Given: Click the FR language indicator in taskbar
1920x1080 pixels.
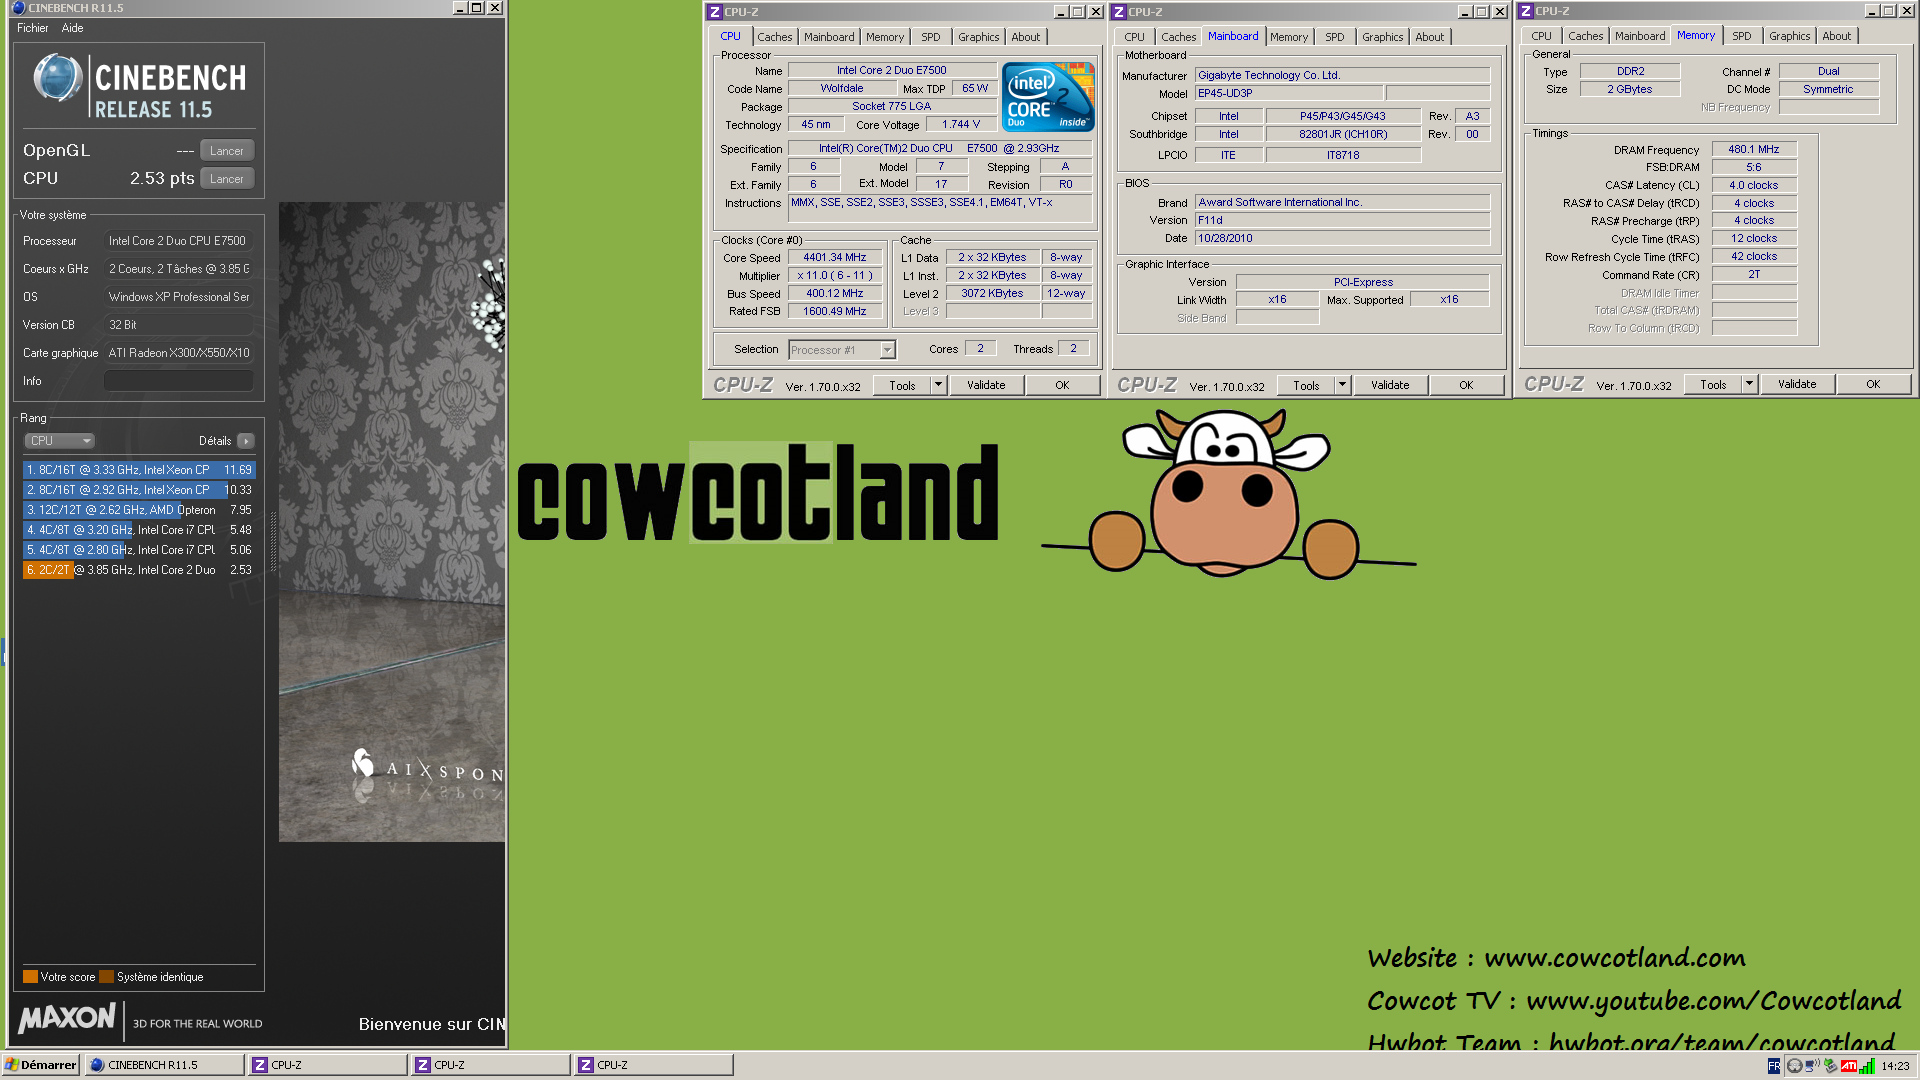Looking at the screenshot, I should [x=1774, y=1066].
